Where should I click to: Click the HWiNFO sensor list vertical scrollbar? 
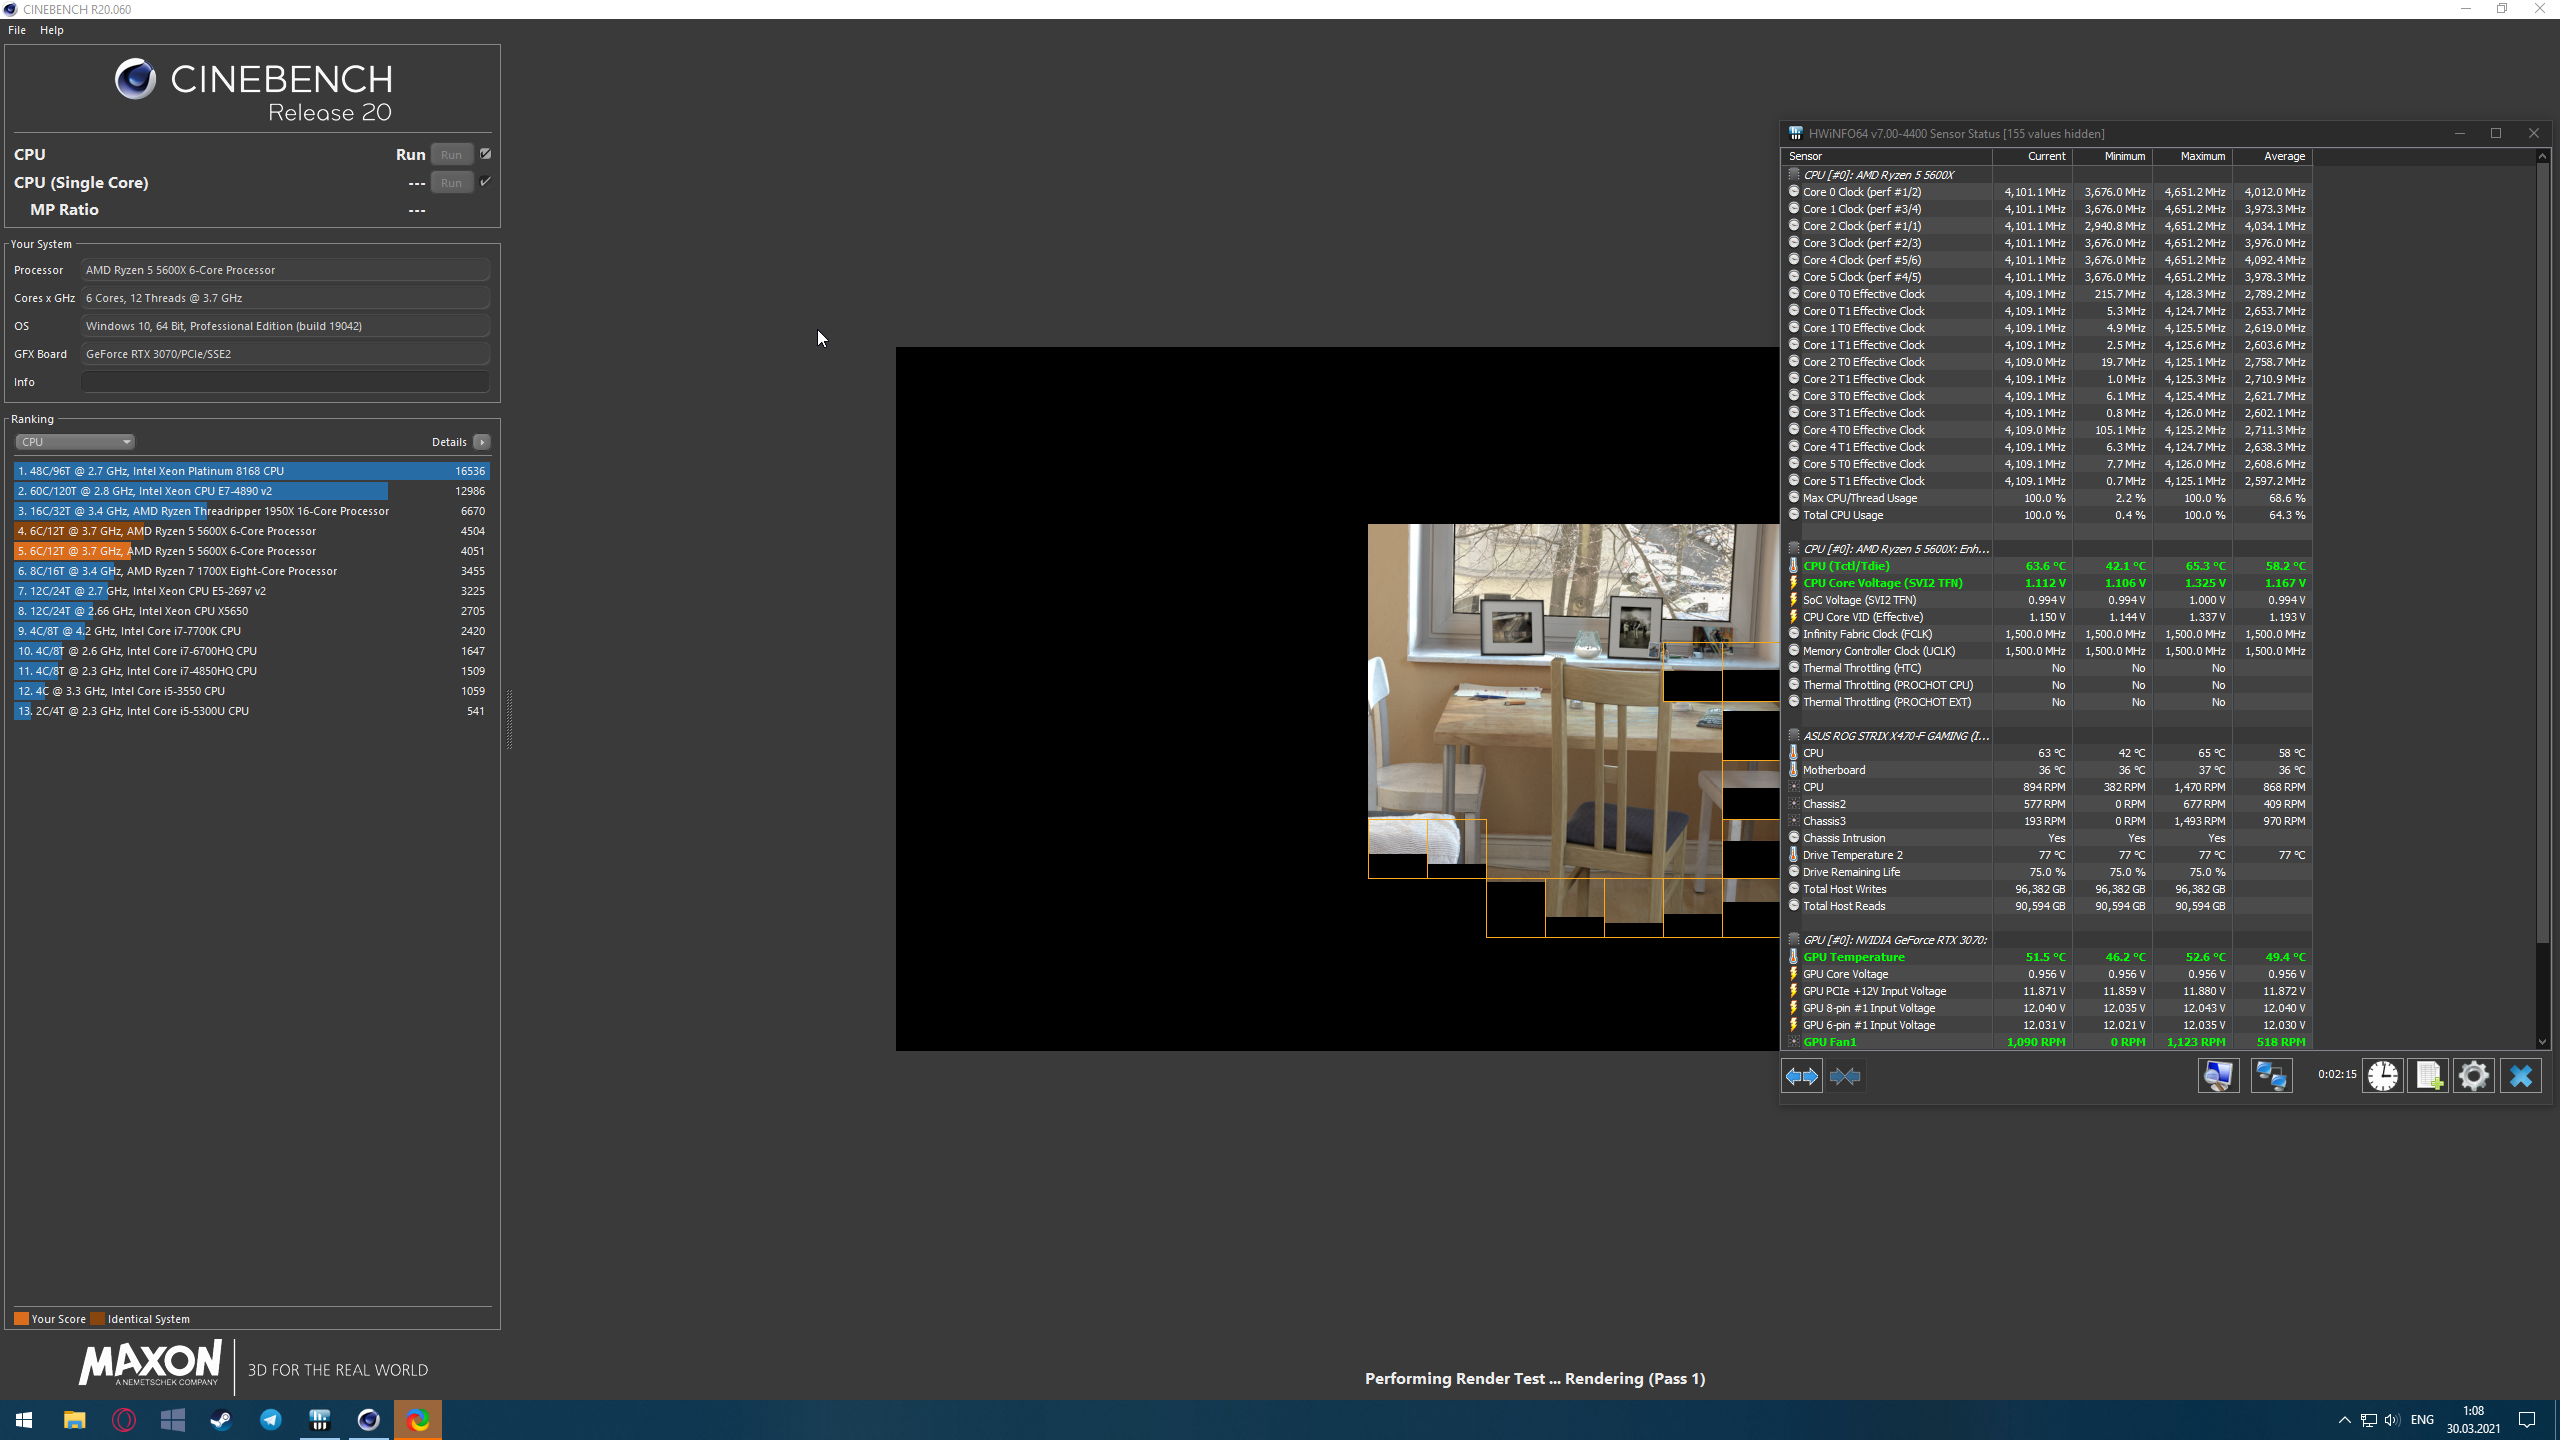point(2543,550)
